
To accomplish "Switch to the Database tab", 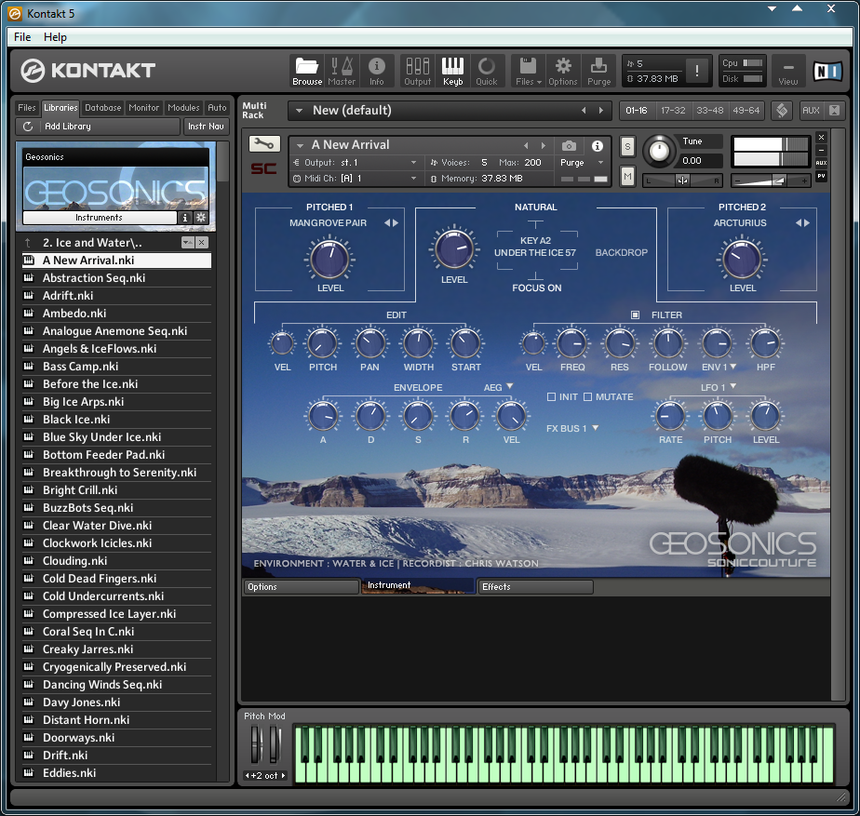I will click(x=103, y=108).
